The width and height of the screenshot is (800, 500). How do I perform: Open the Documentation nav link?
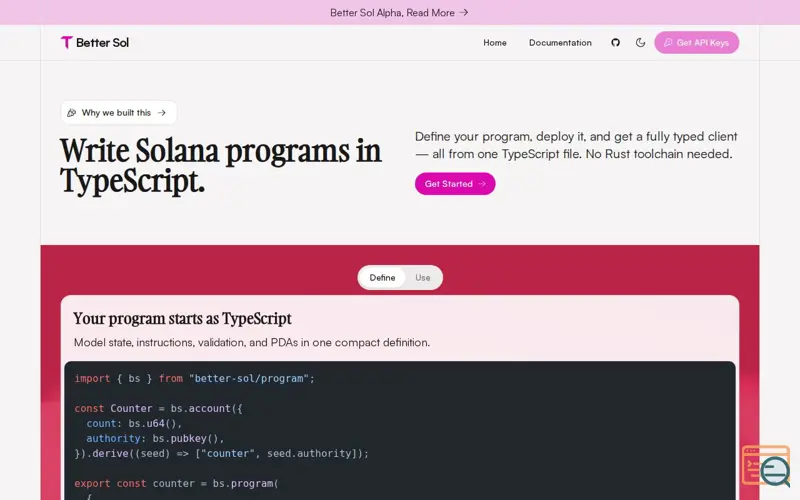tap(560, 43)
